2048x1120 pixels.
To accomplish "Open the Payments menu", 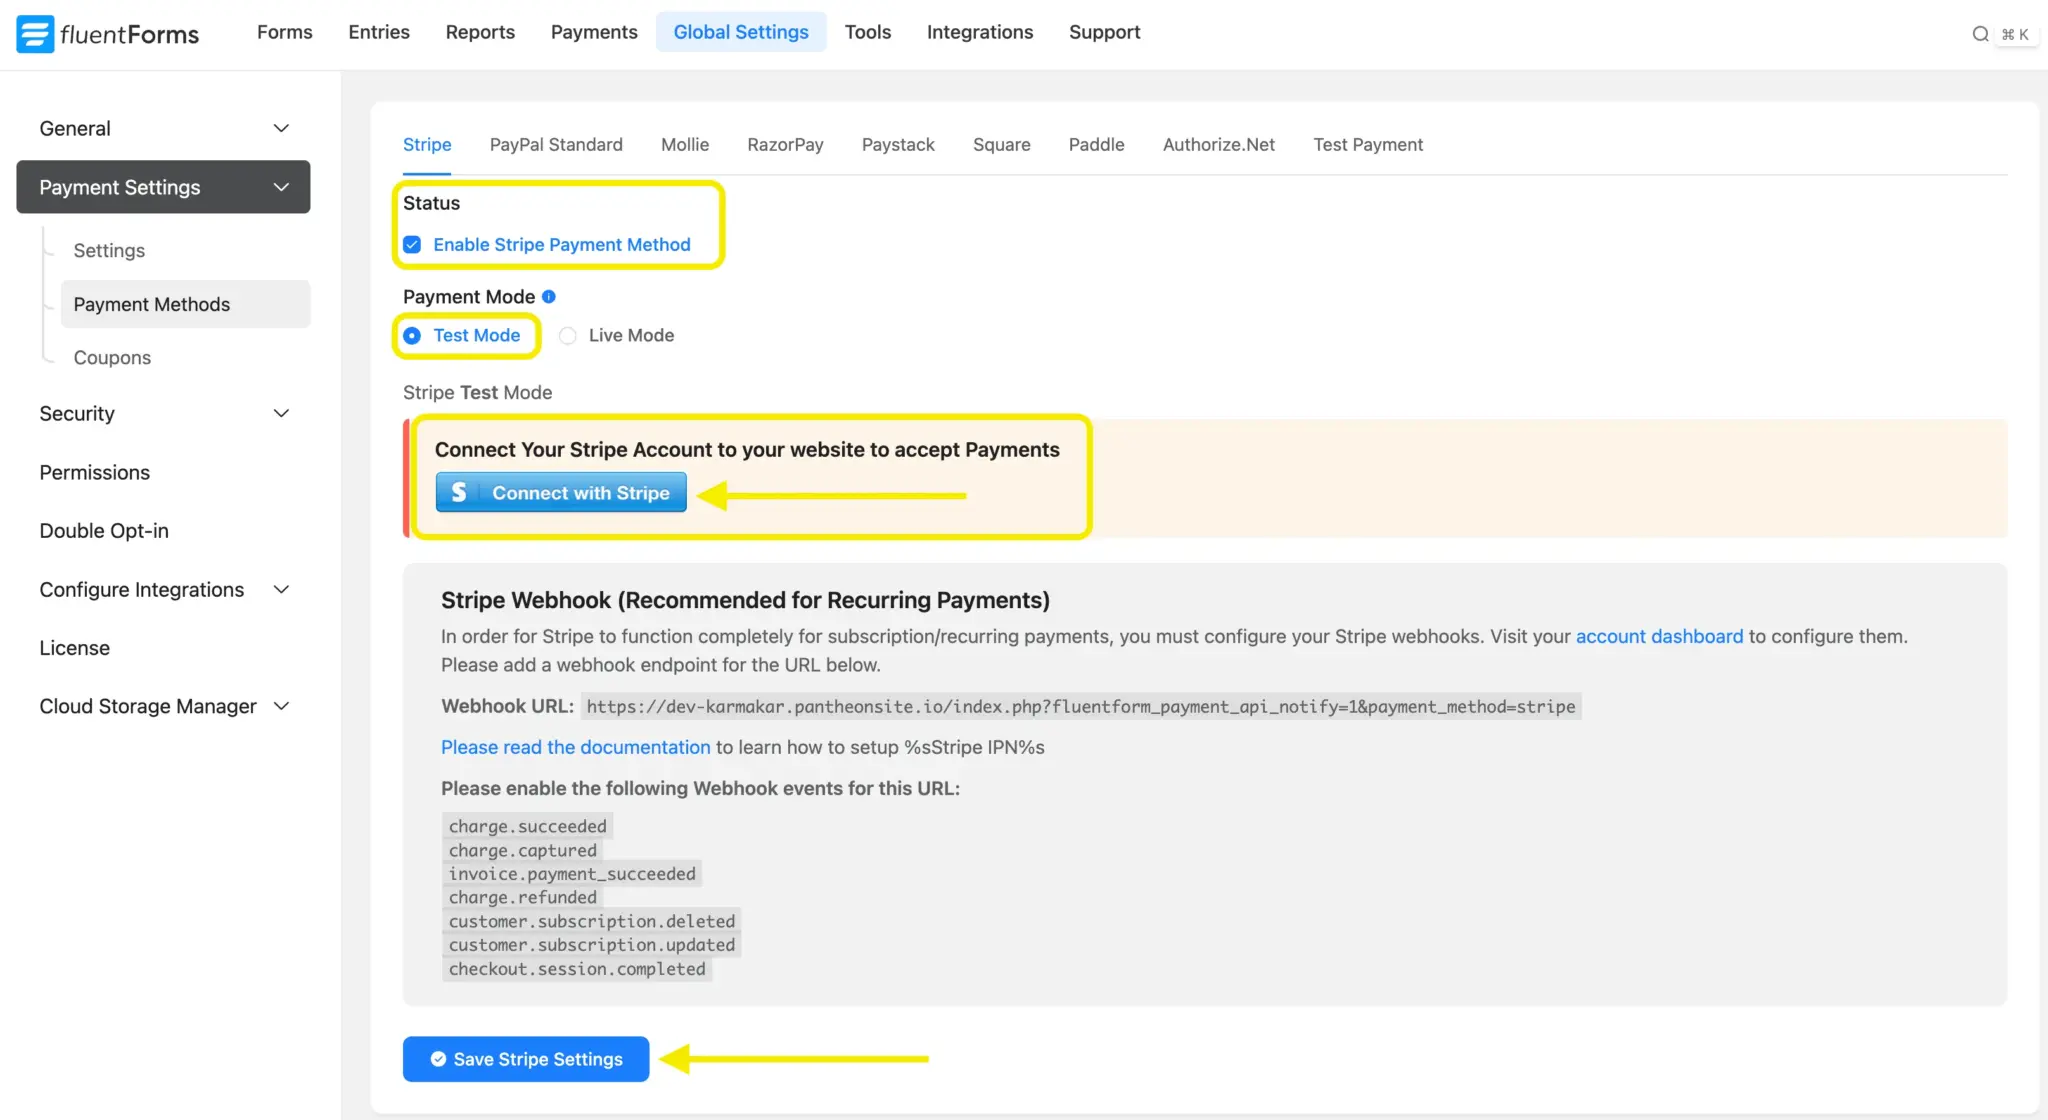I will coord(594,32).
